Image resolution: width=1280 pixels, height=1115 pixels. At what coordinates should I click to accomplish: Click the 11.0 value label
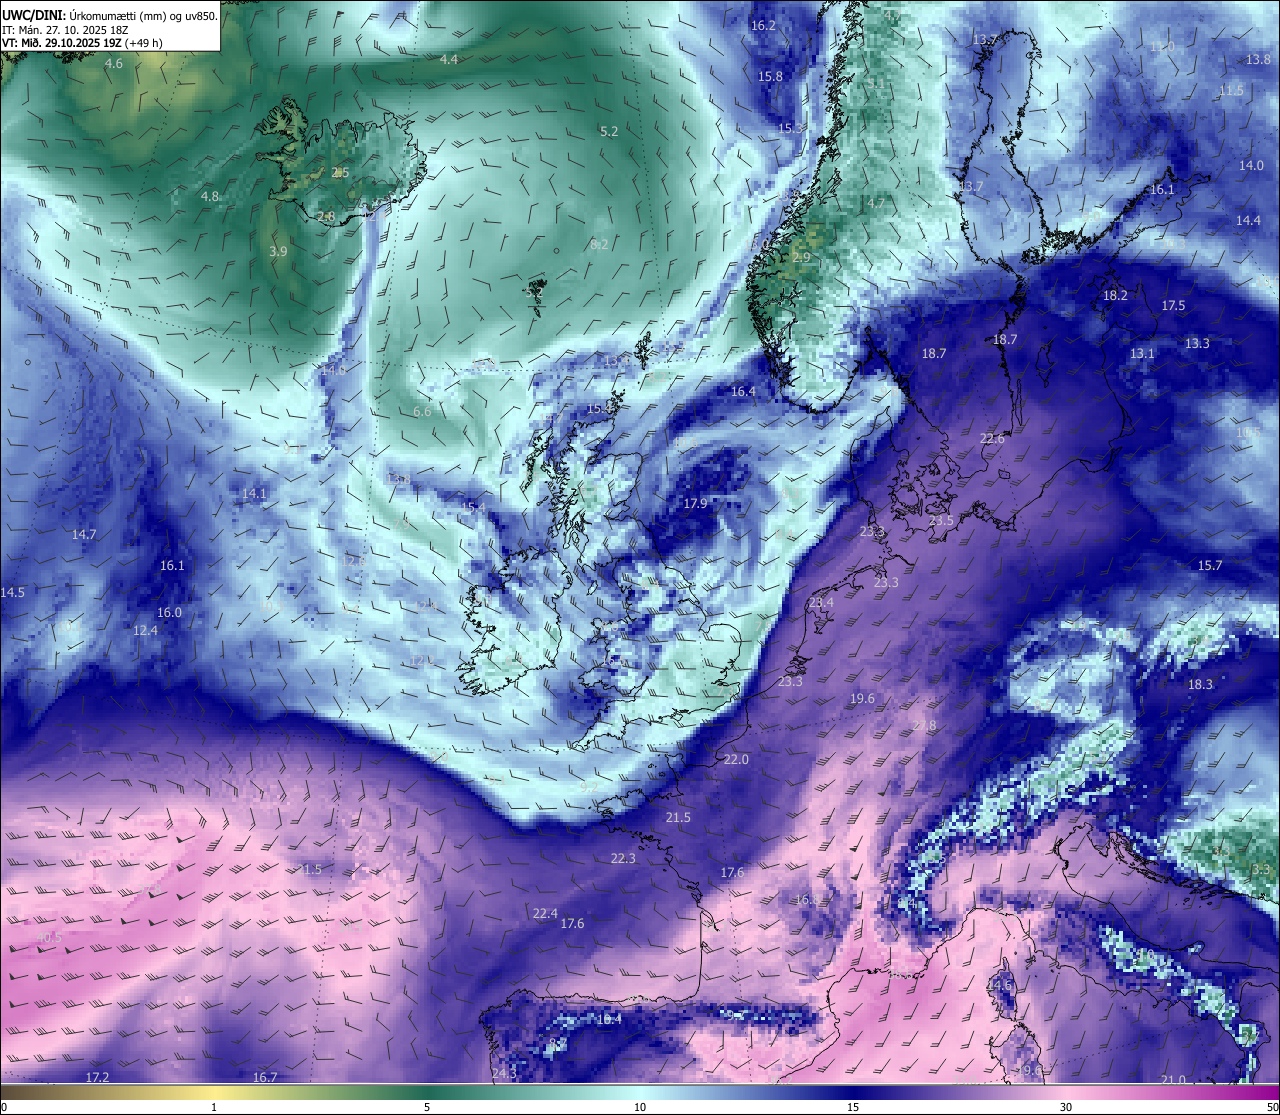[x=1162, y=47]
